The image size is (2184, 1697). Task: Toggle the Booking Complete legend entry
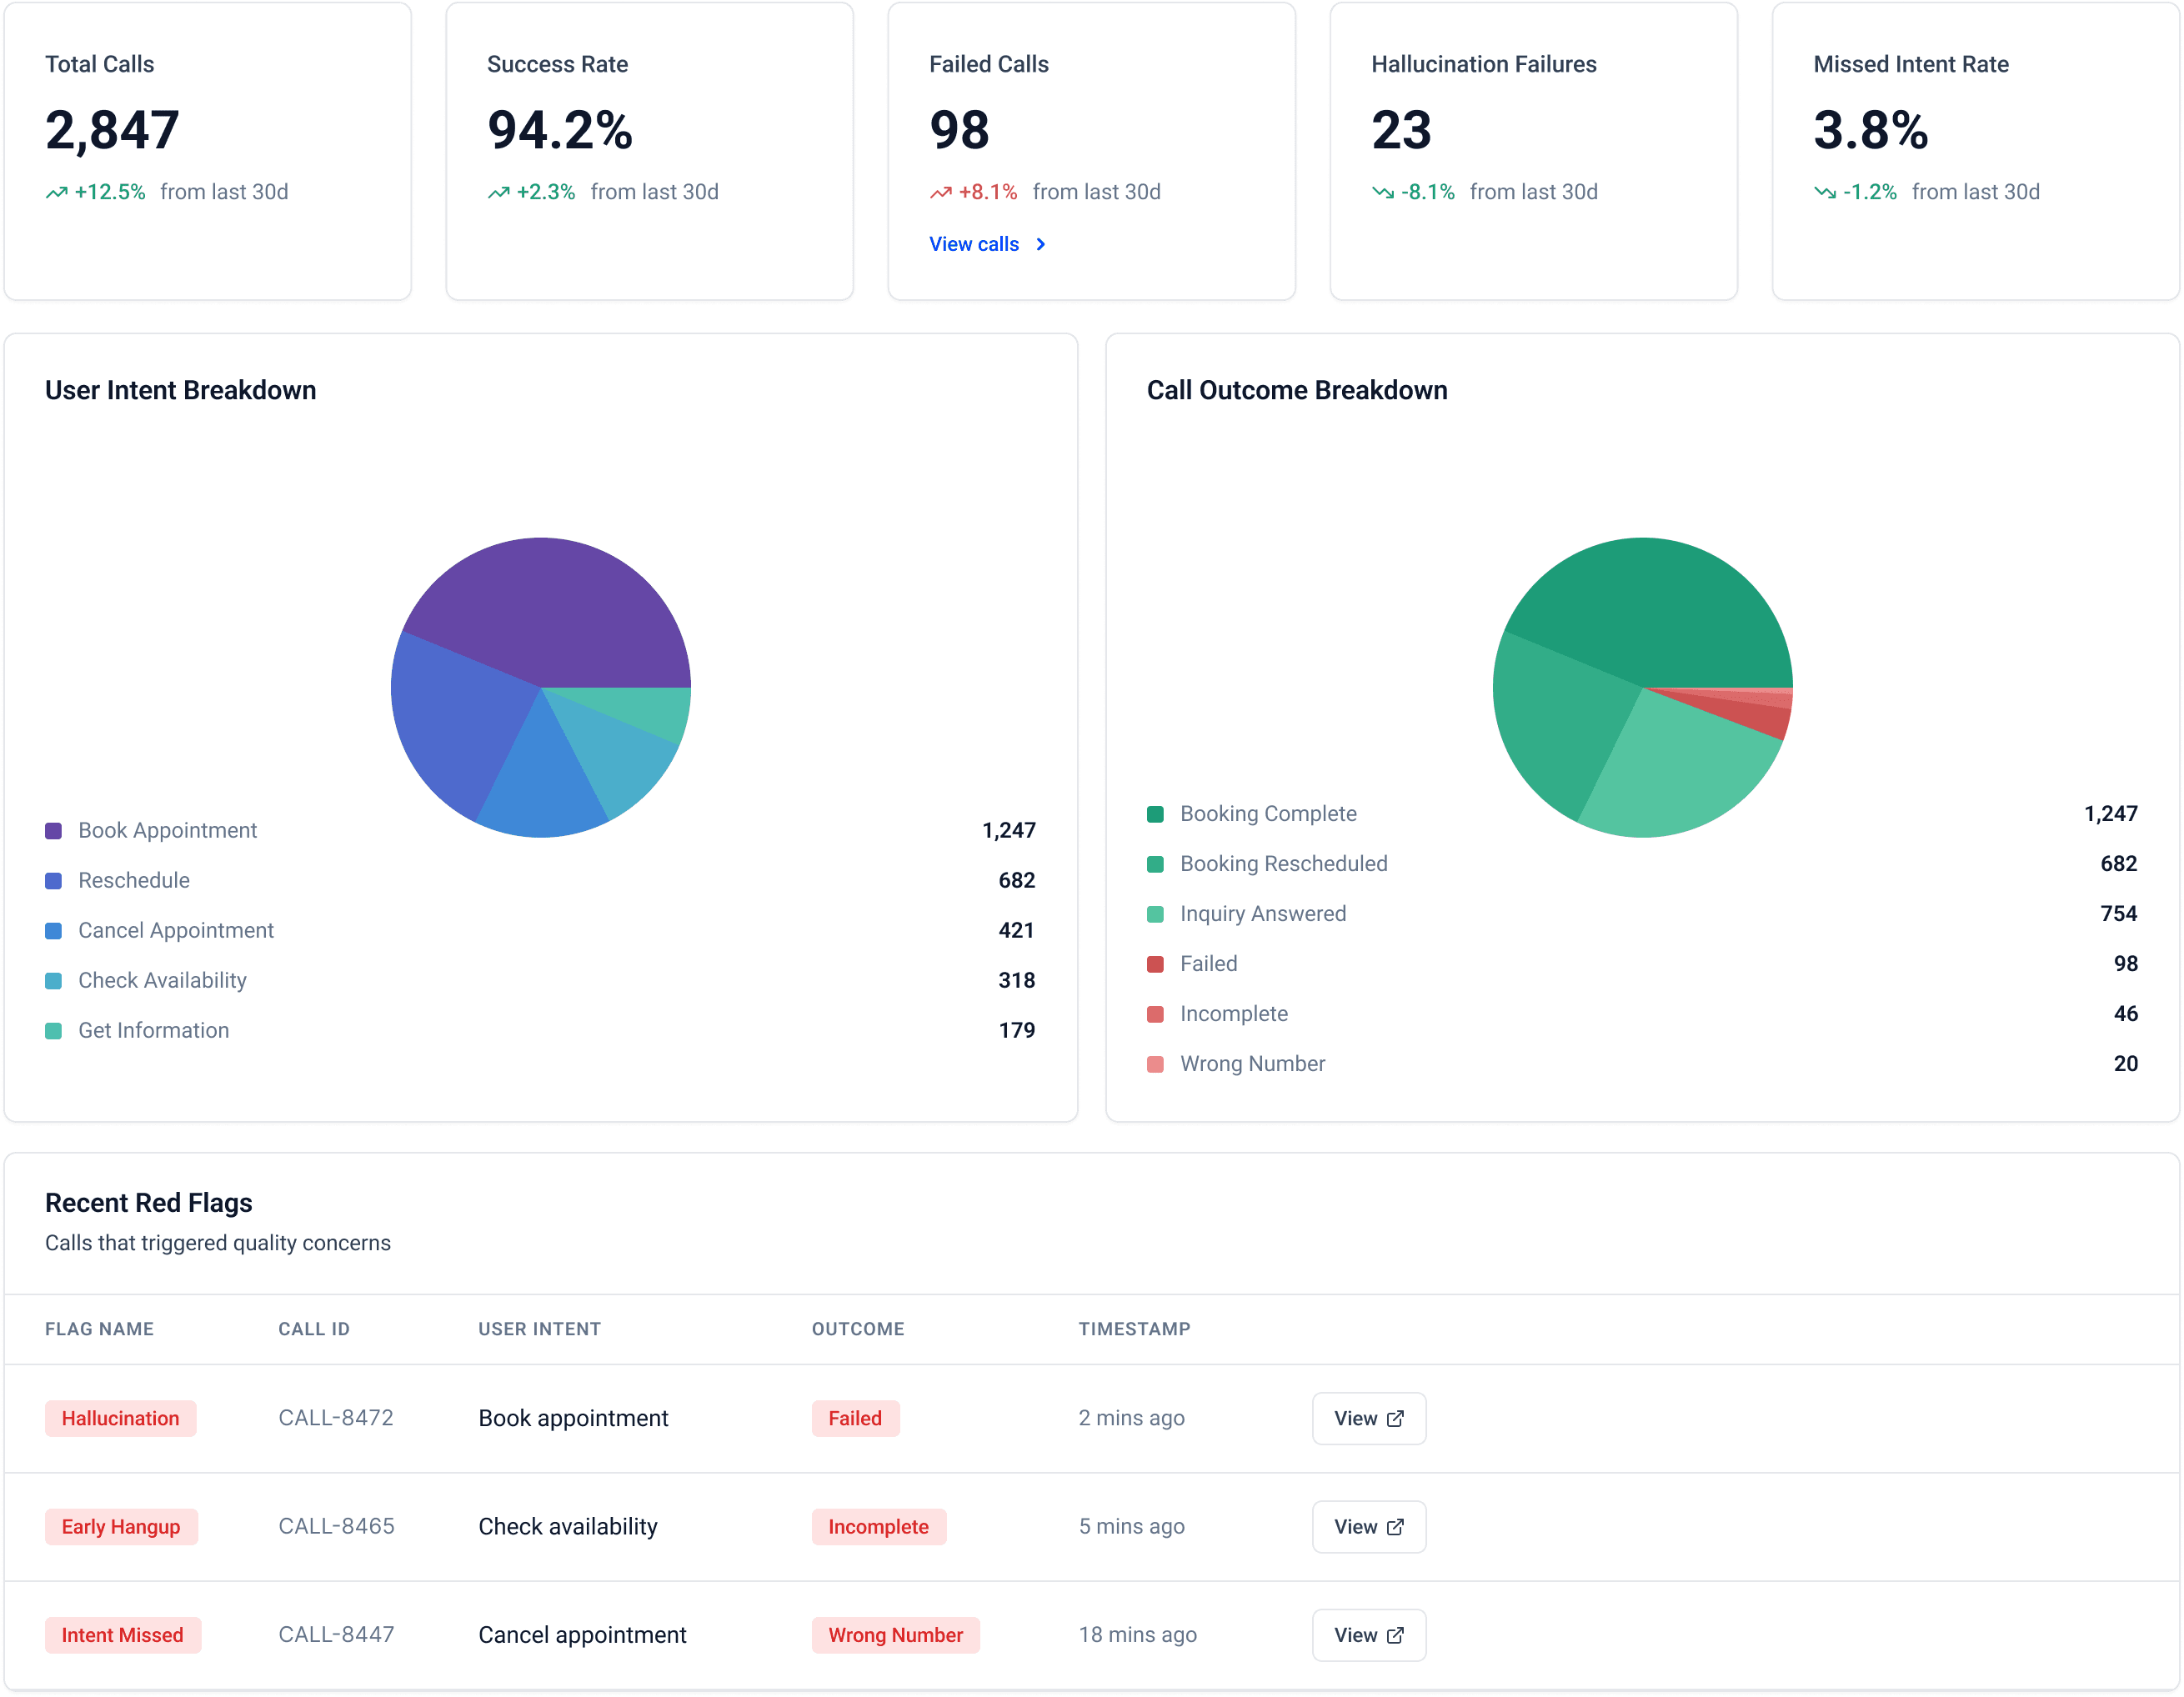pyautogui.click(x=1268, y=813)
